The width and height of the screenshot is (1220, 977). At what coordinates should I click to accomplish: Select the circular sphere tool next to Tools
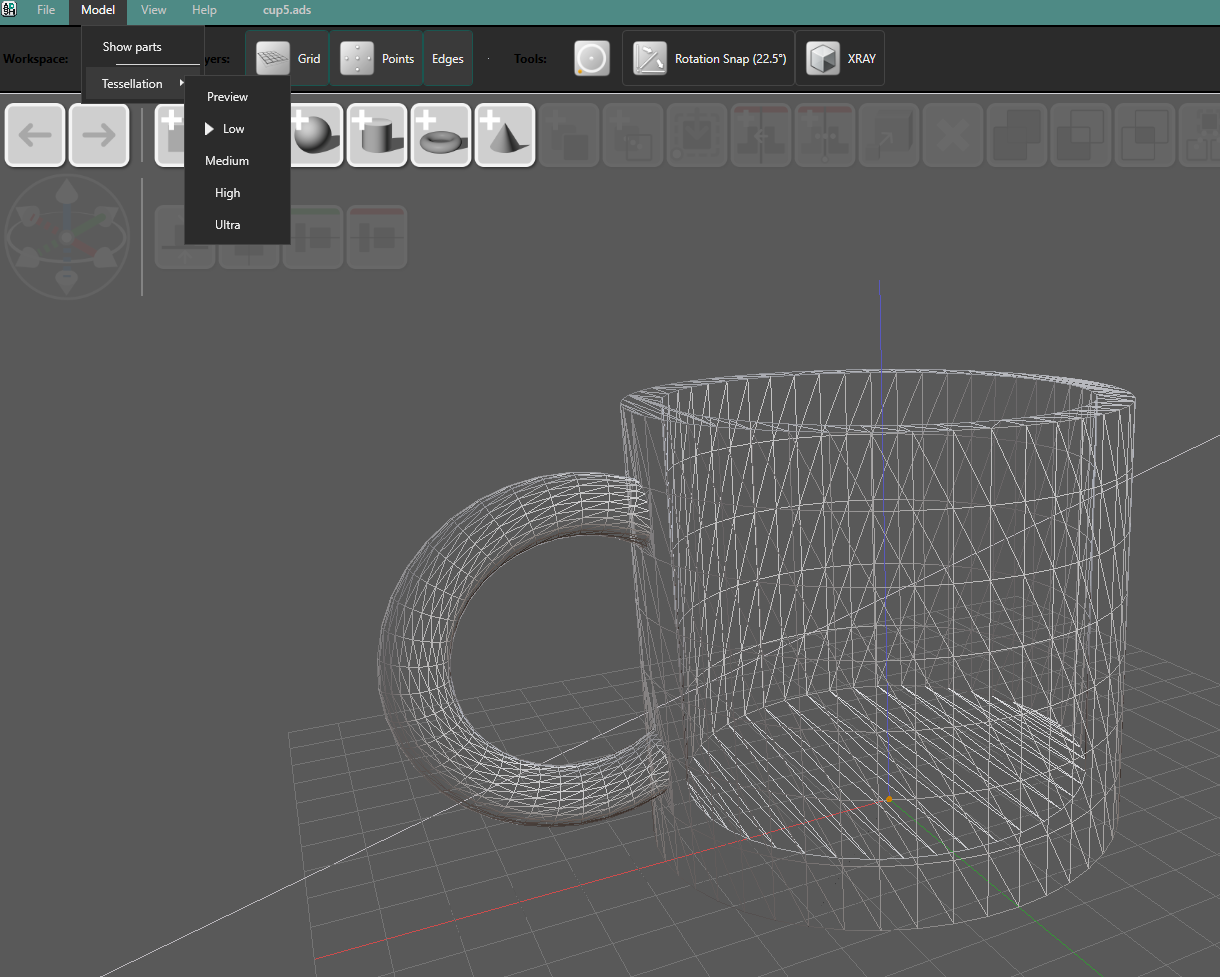591,58
